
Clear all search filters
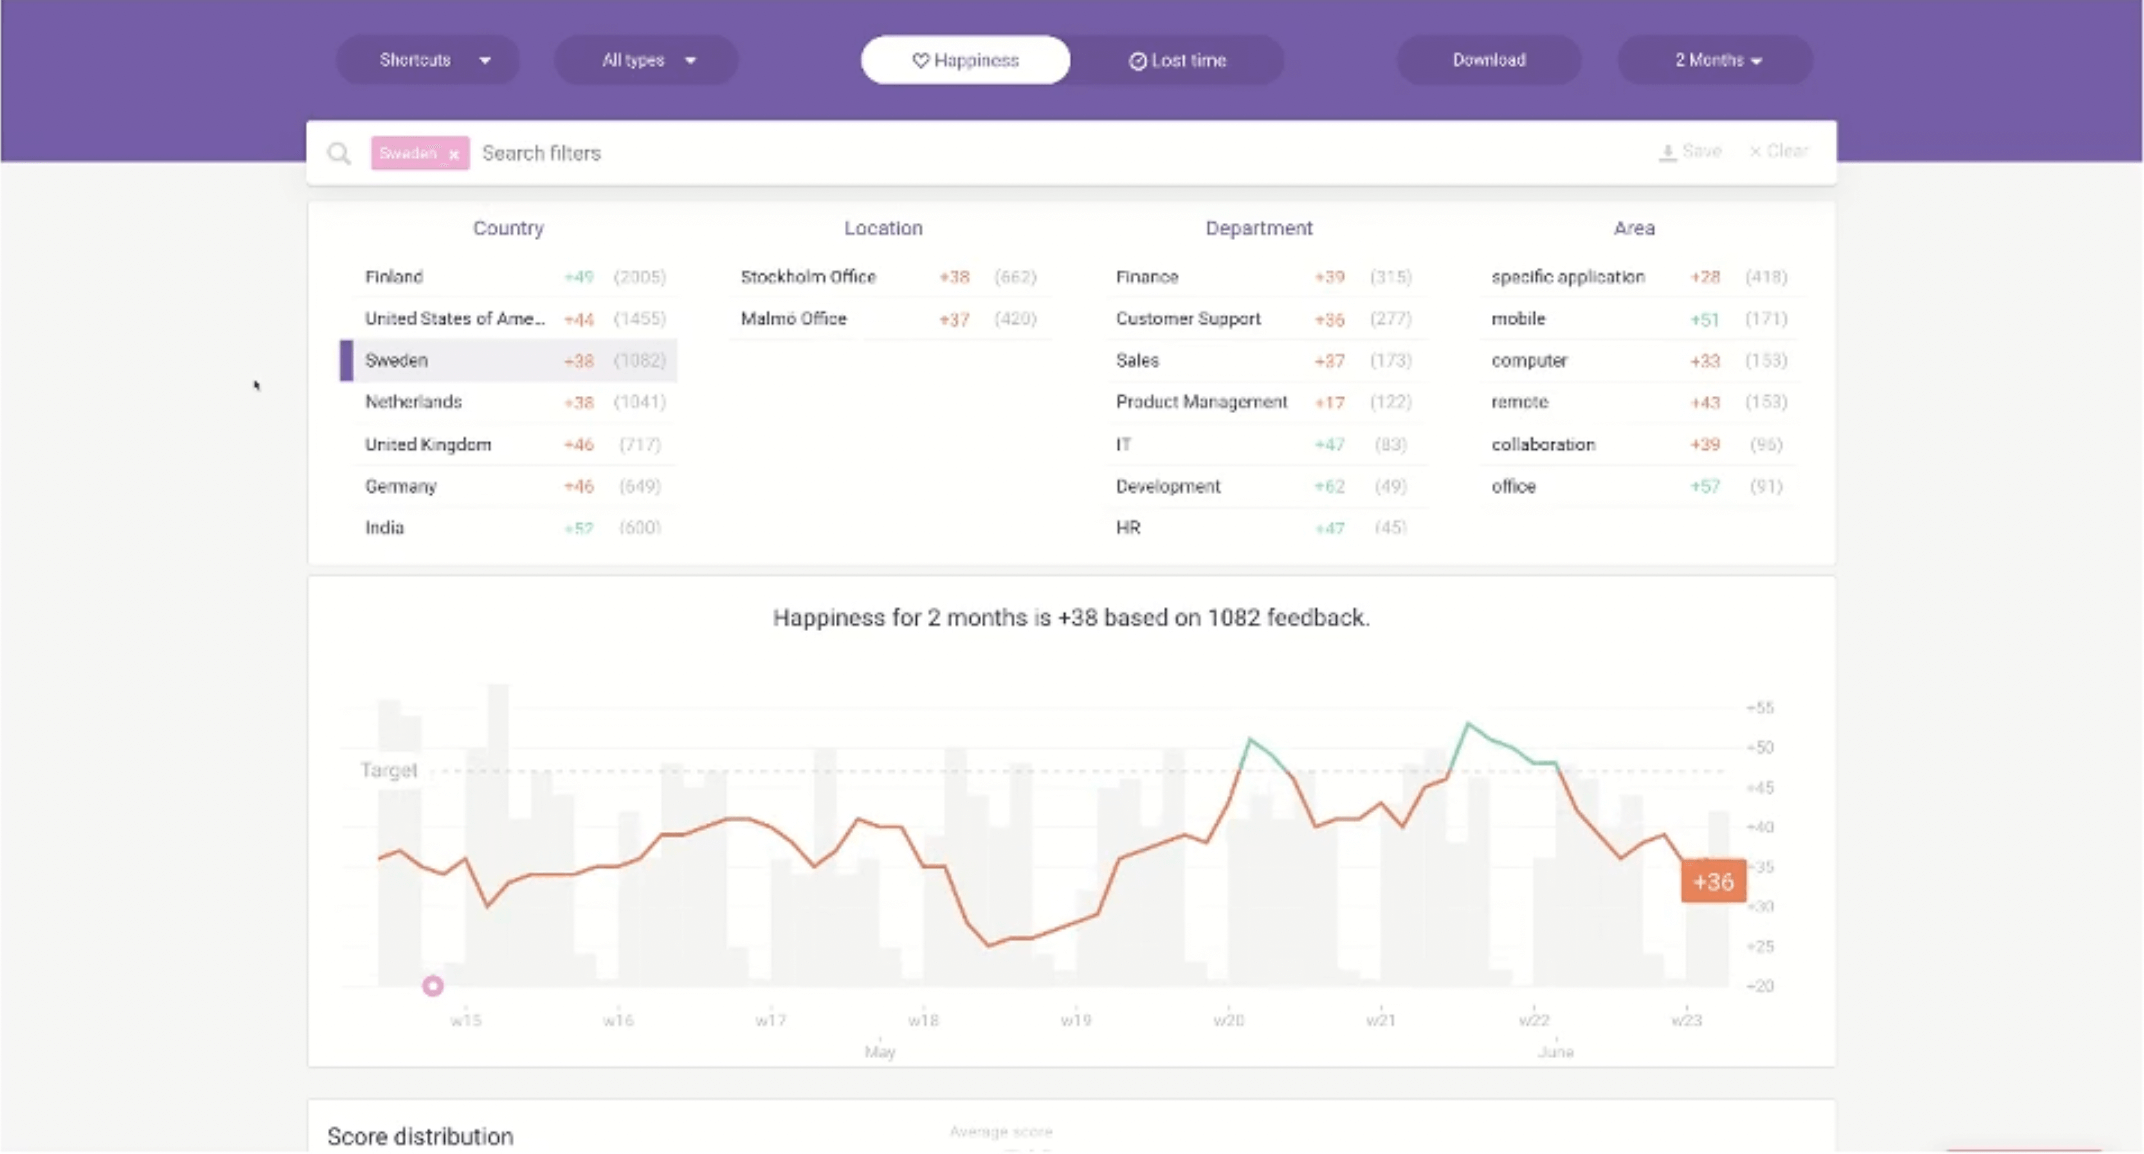tap(1779, 151)
